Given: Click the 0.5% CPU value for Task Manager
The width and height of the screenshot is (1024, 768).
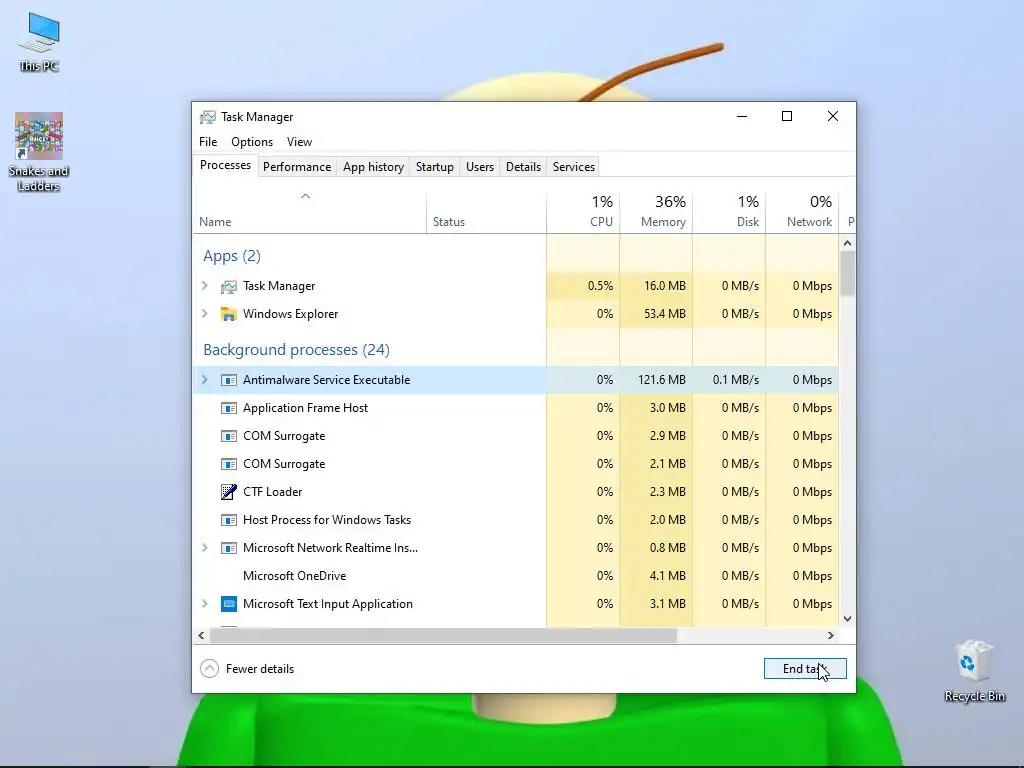Looking at the screenshot, I should (x=600, y=286).
